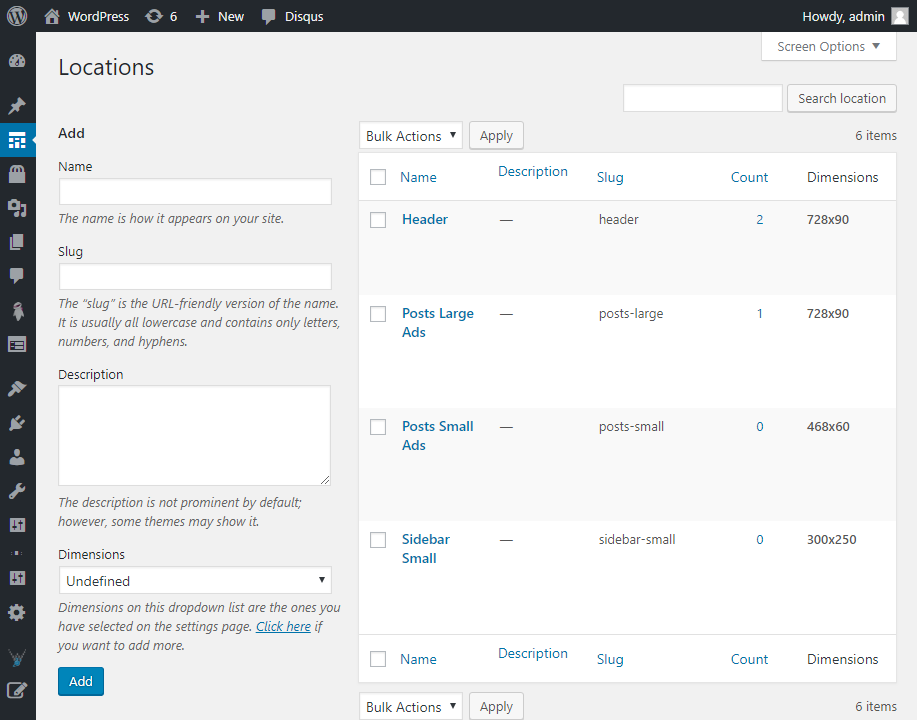
Task: Visit site via the home icon
Action: pos(52,16)
